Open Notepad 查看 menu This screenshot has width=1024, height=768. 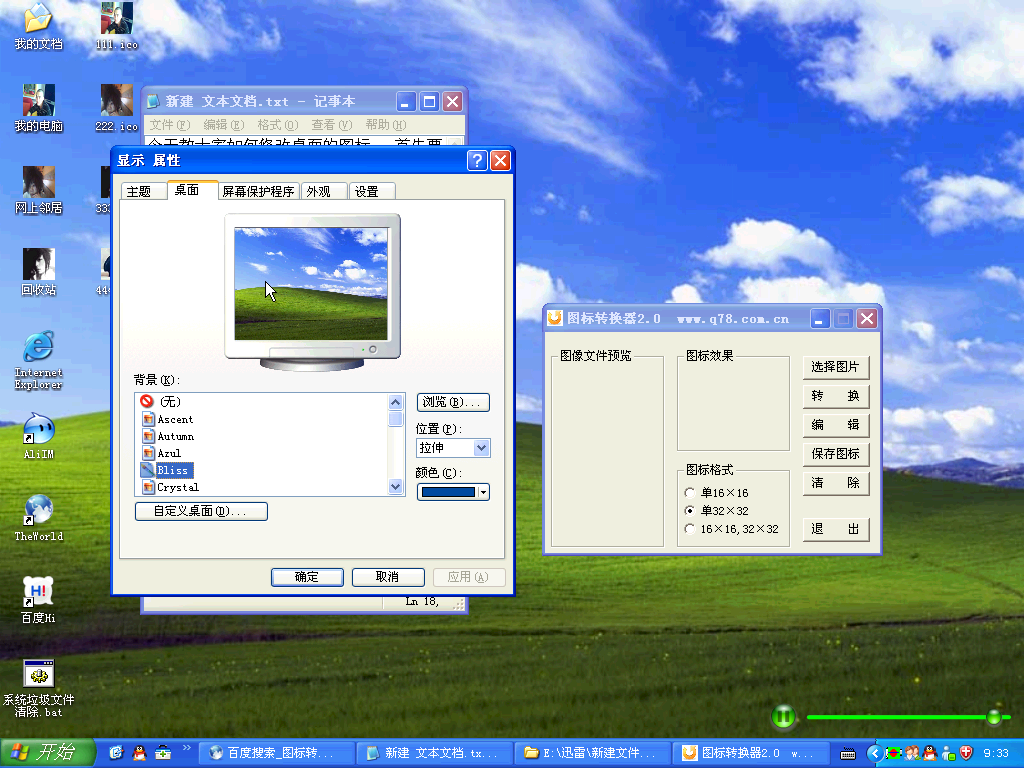(332, 125)
